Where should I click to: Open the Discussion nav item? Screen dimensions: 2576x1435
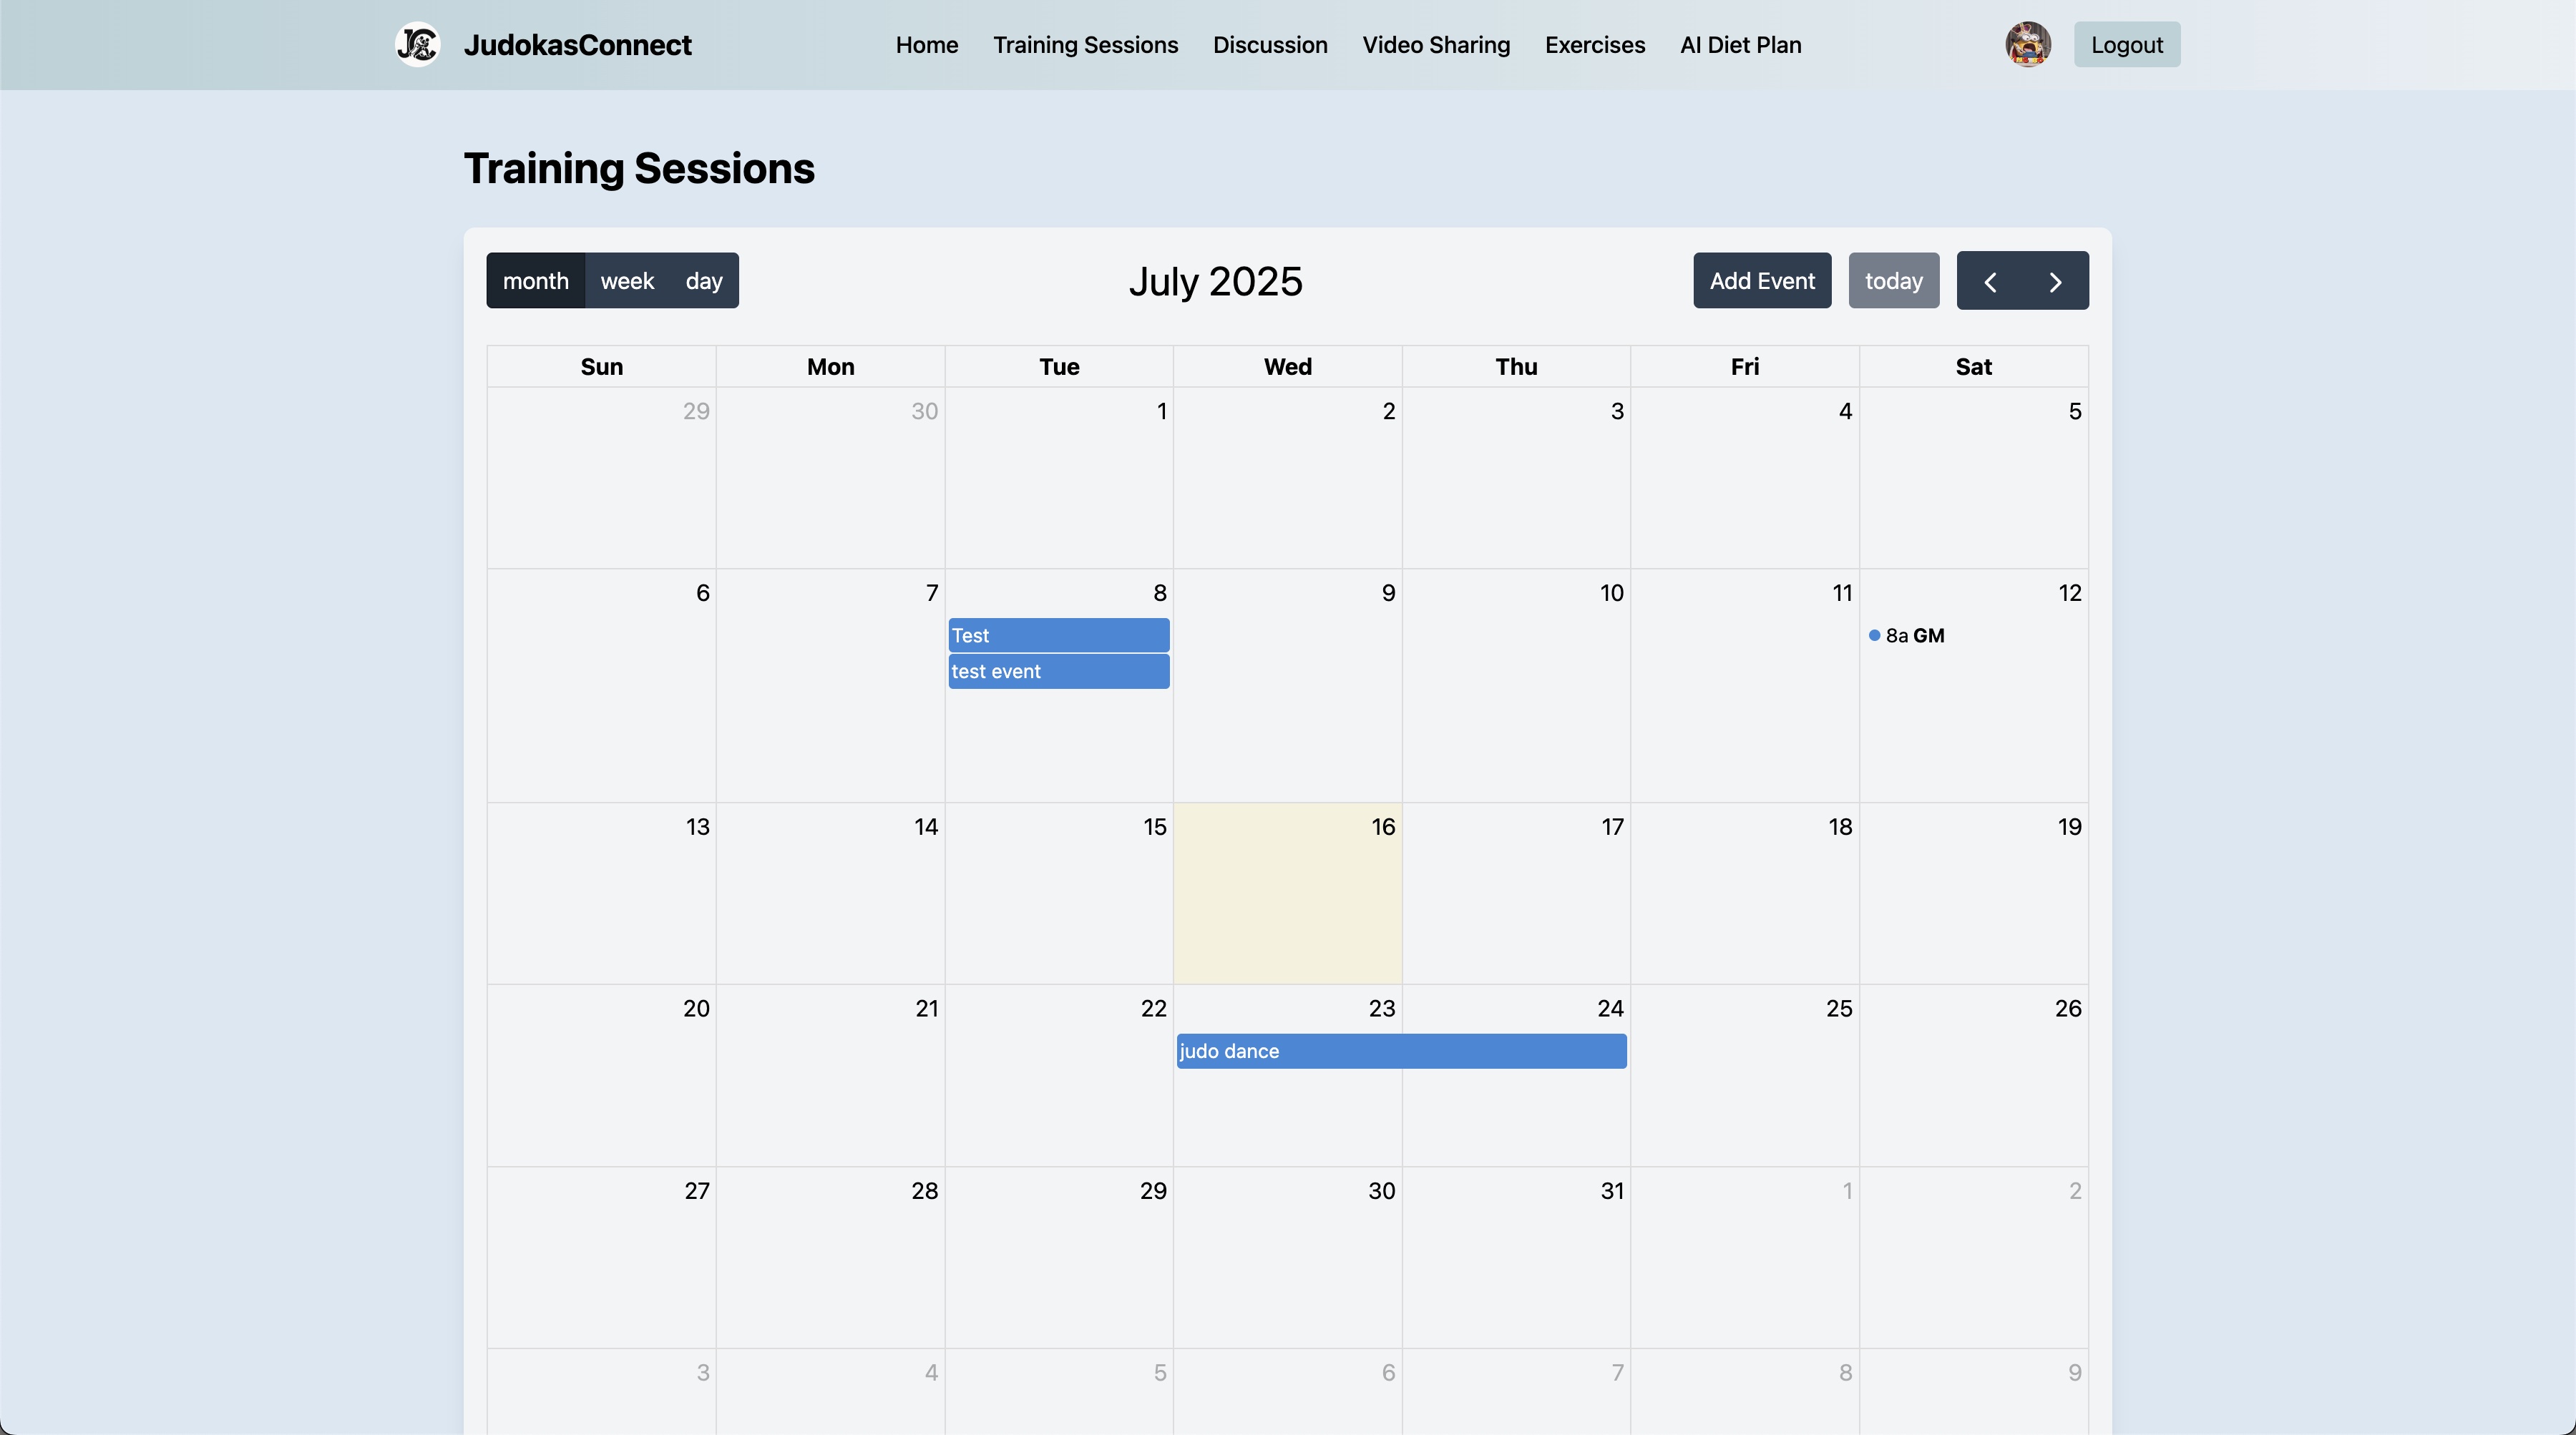pyautogui.click(x=1270, y=45)
